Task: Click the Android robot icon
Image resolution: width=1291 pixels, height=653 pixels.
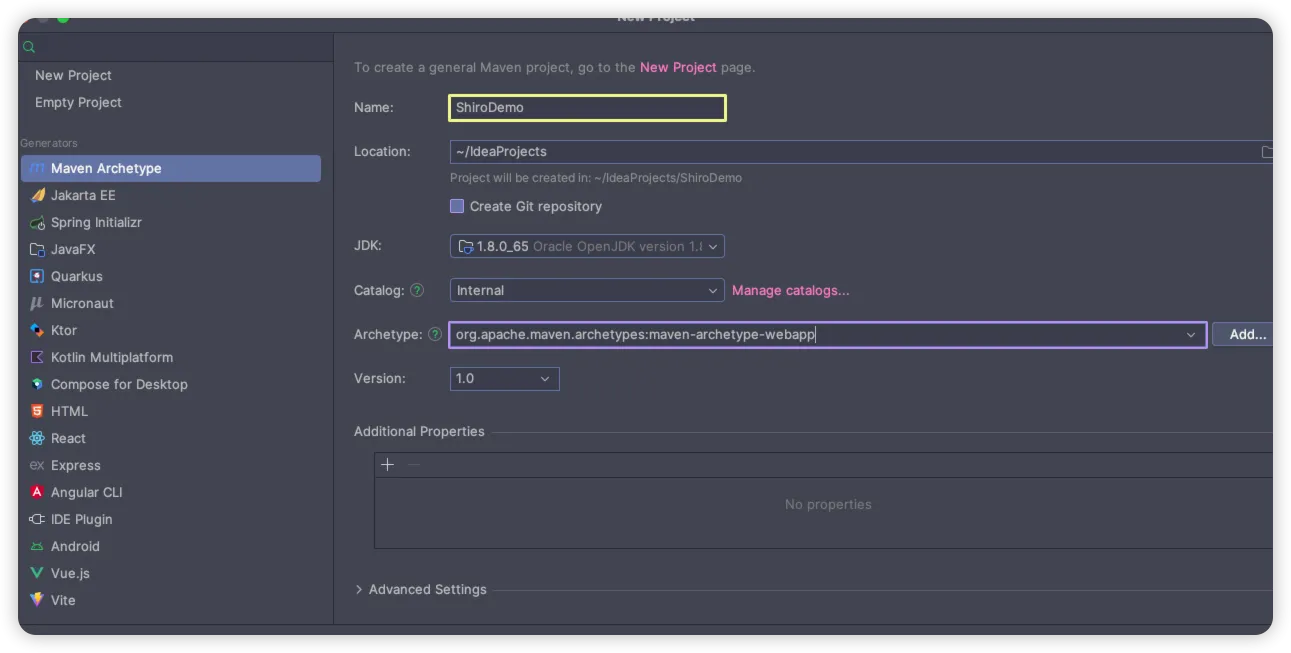Action: click(37, 547)
